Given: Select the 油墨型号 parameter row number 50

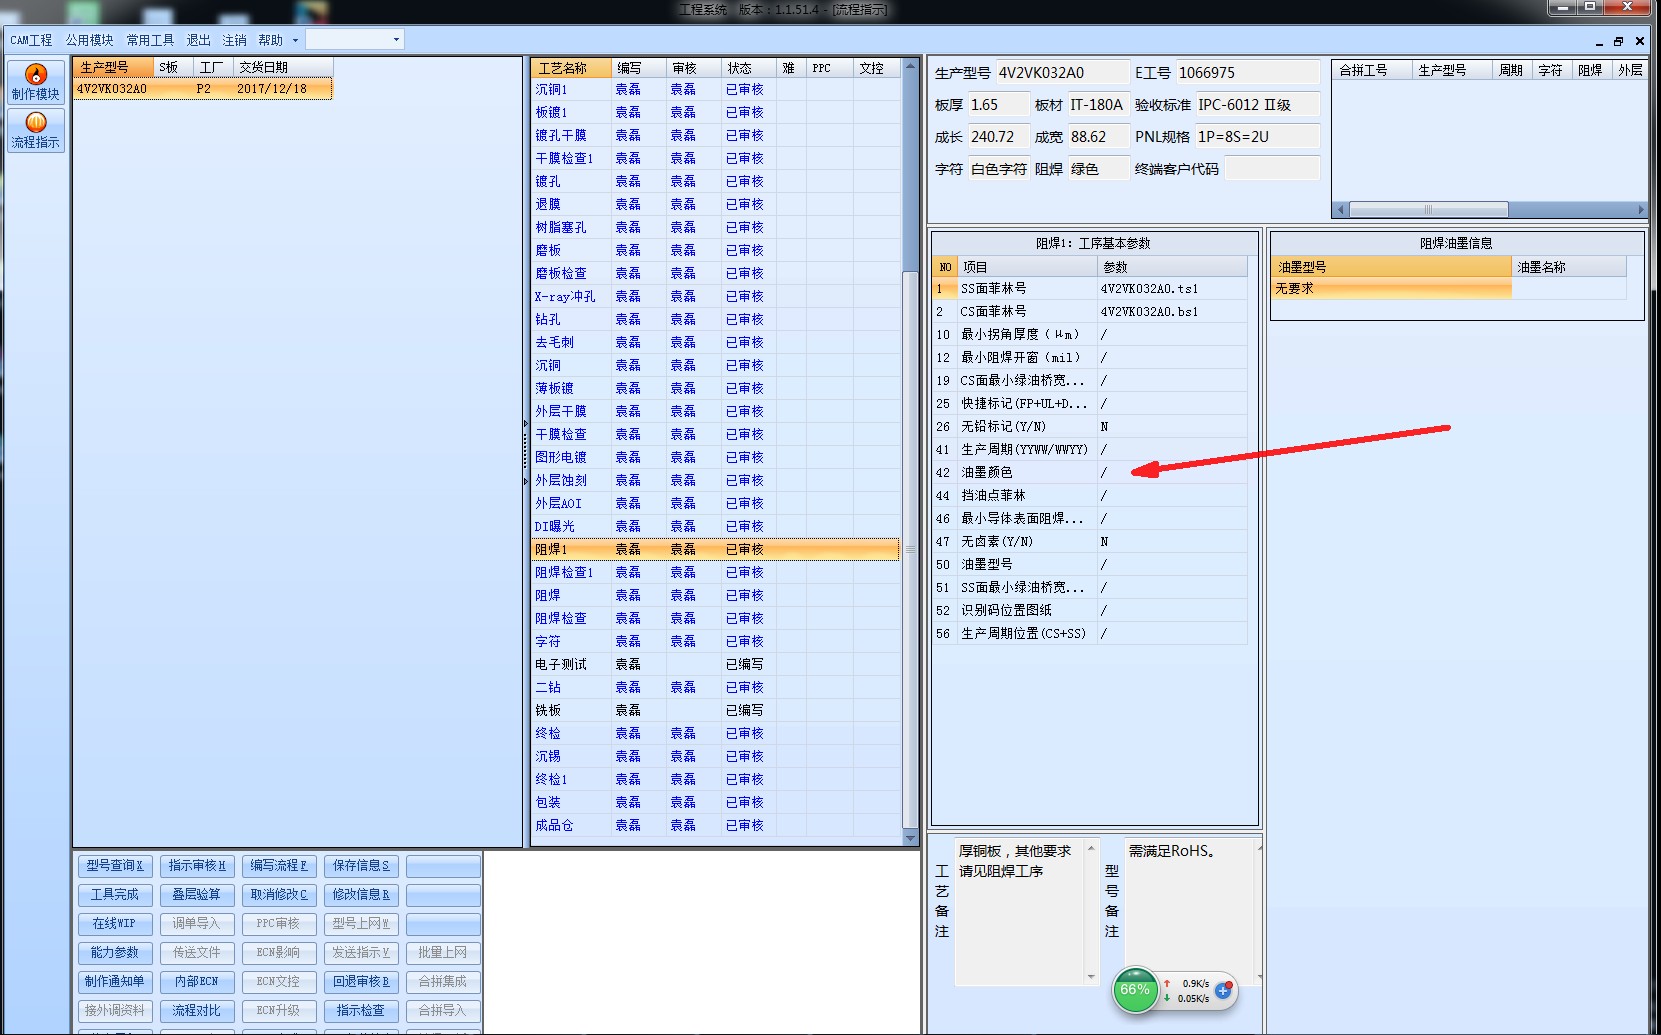Looking at the screenshot, I should click(x=1090, y=564).
